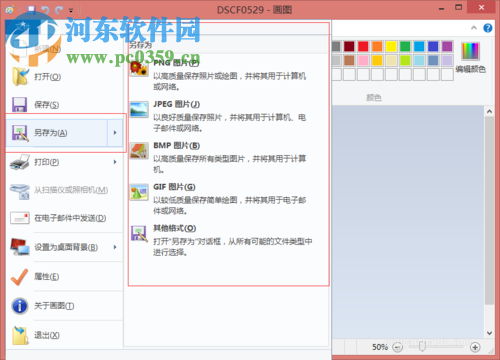Save as PNG 图片(P) format
The height and width of the screenshot is (360, 500).
[227, 75]
